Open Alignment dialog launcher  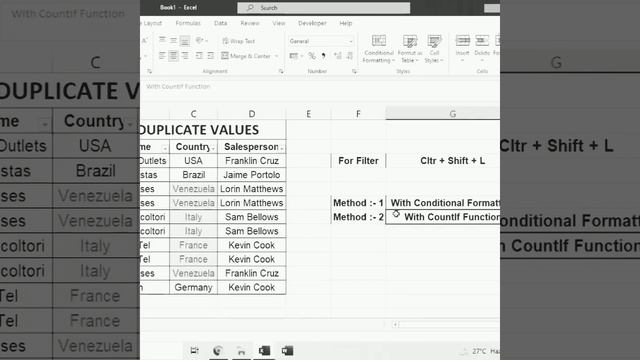281,71
